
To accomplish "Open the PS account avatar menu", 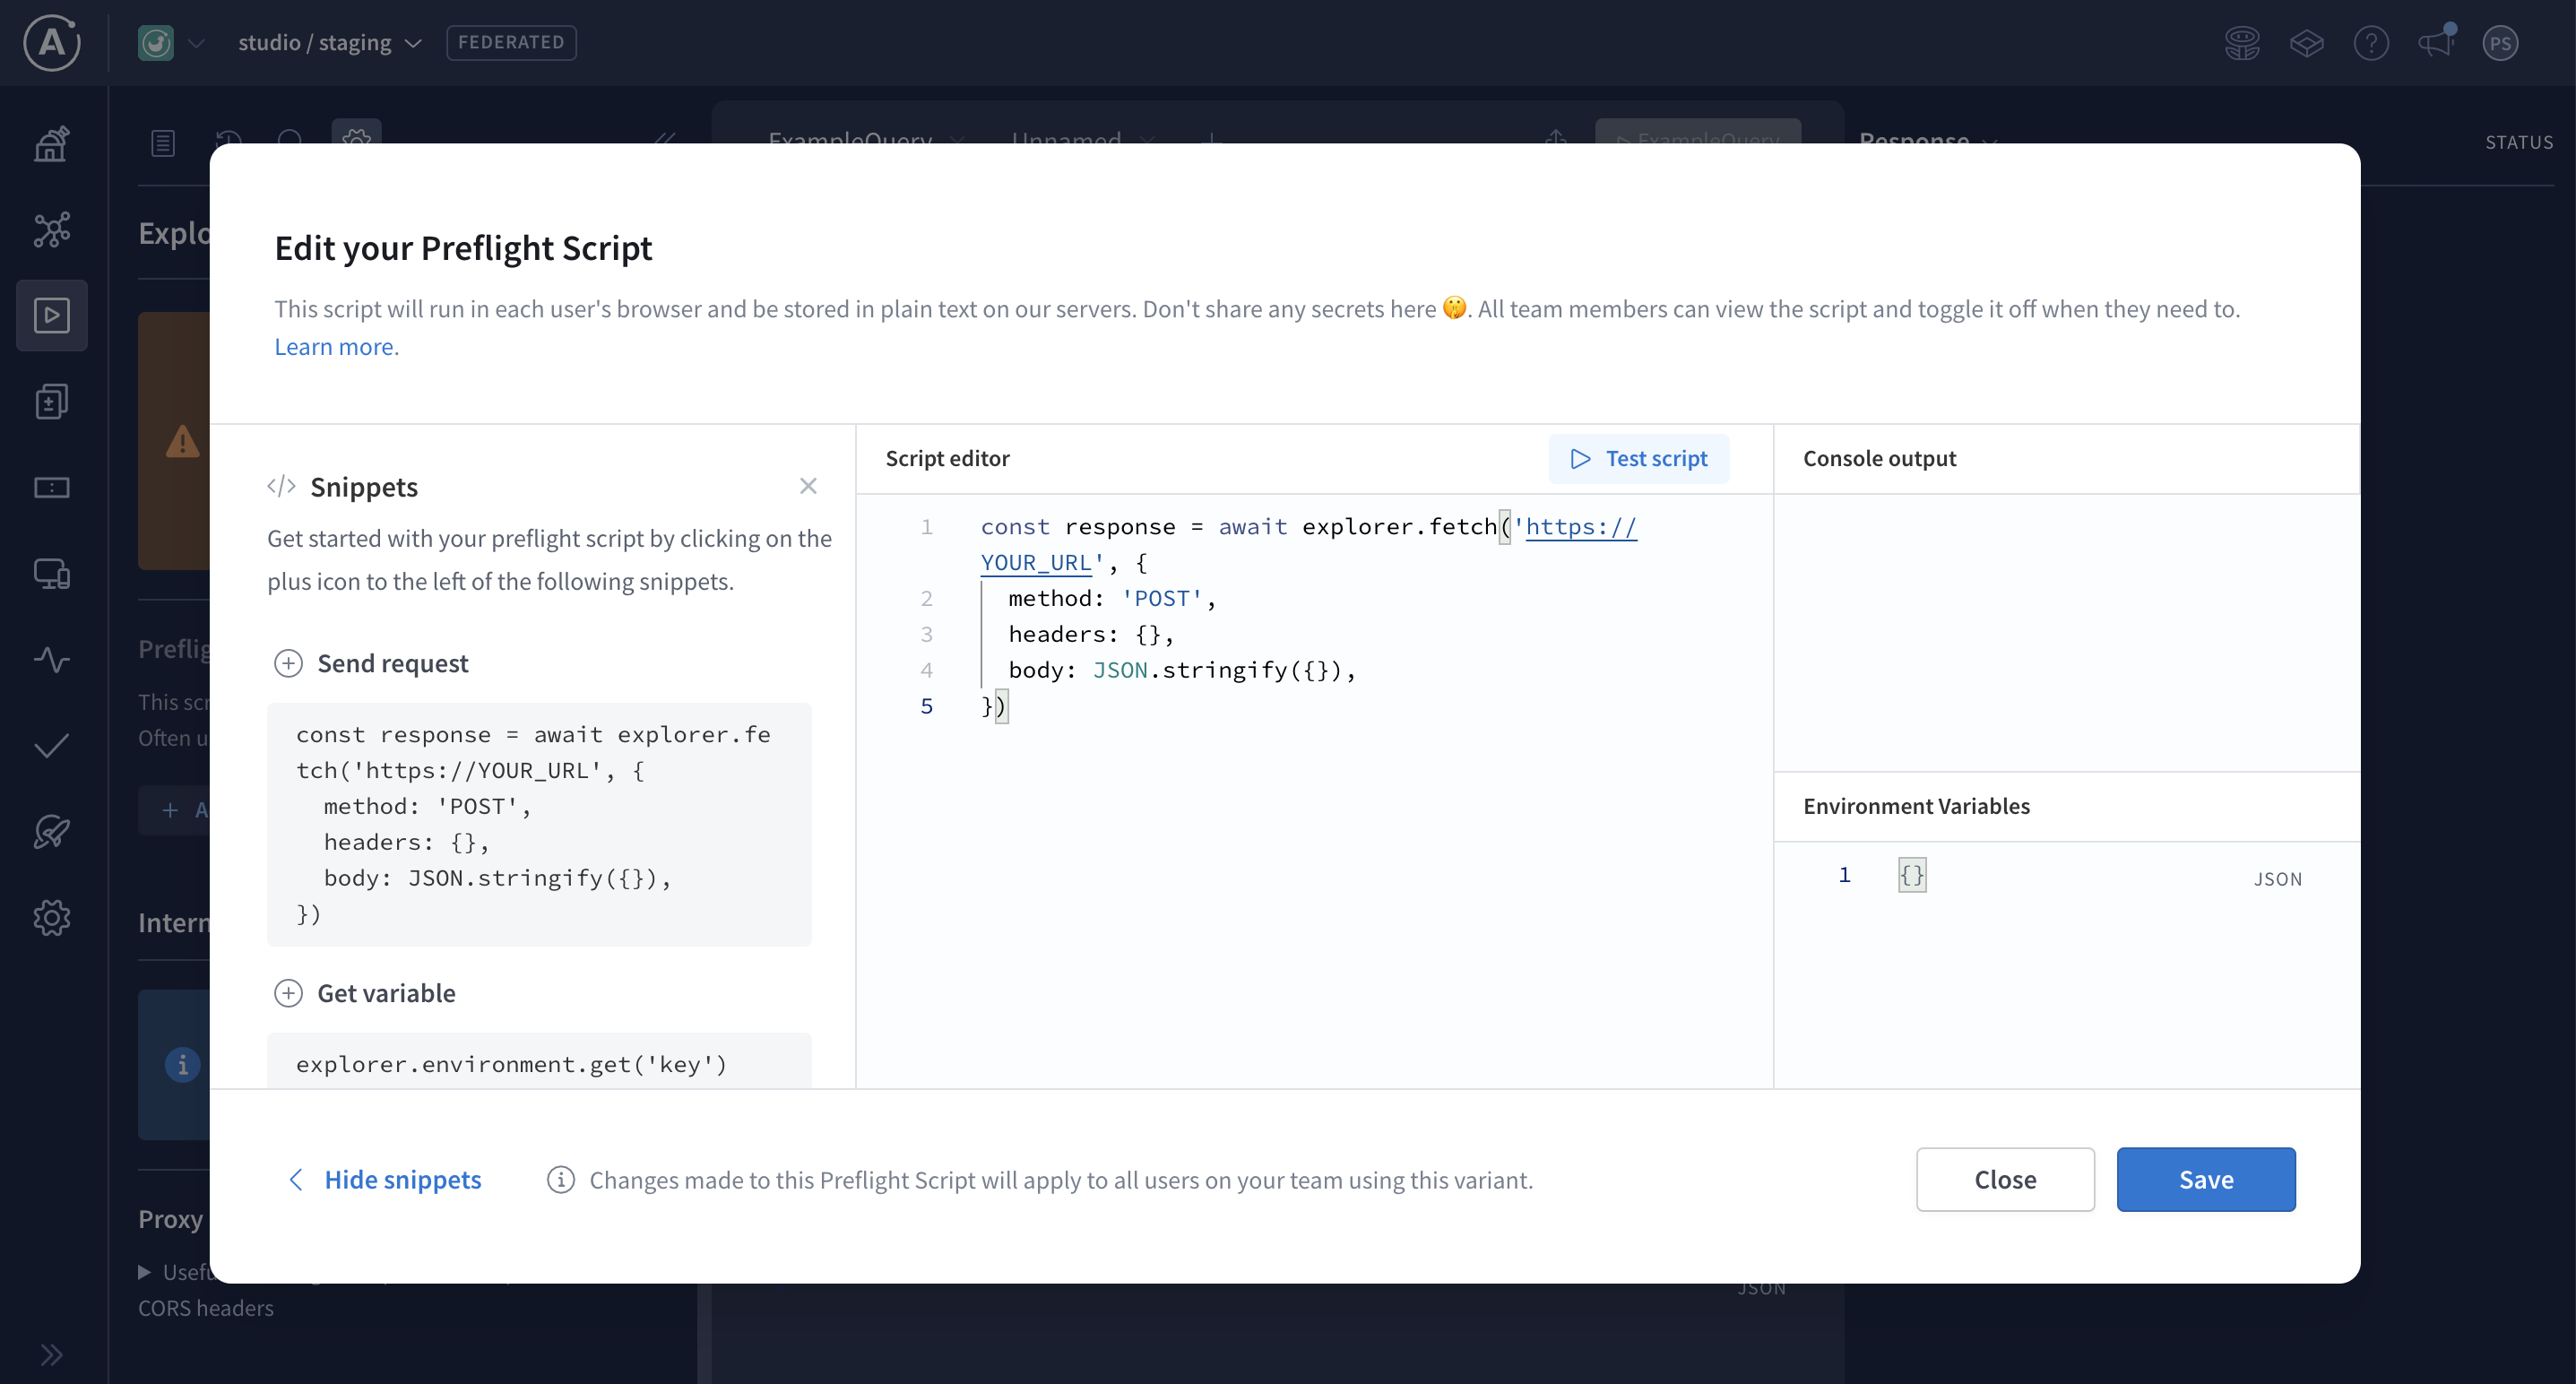I will 2500,42.
